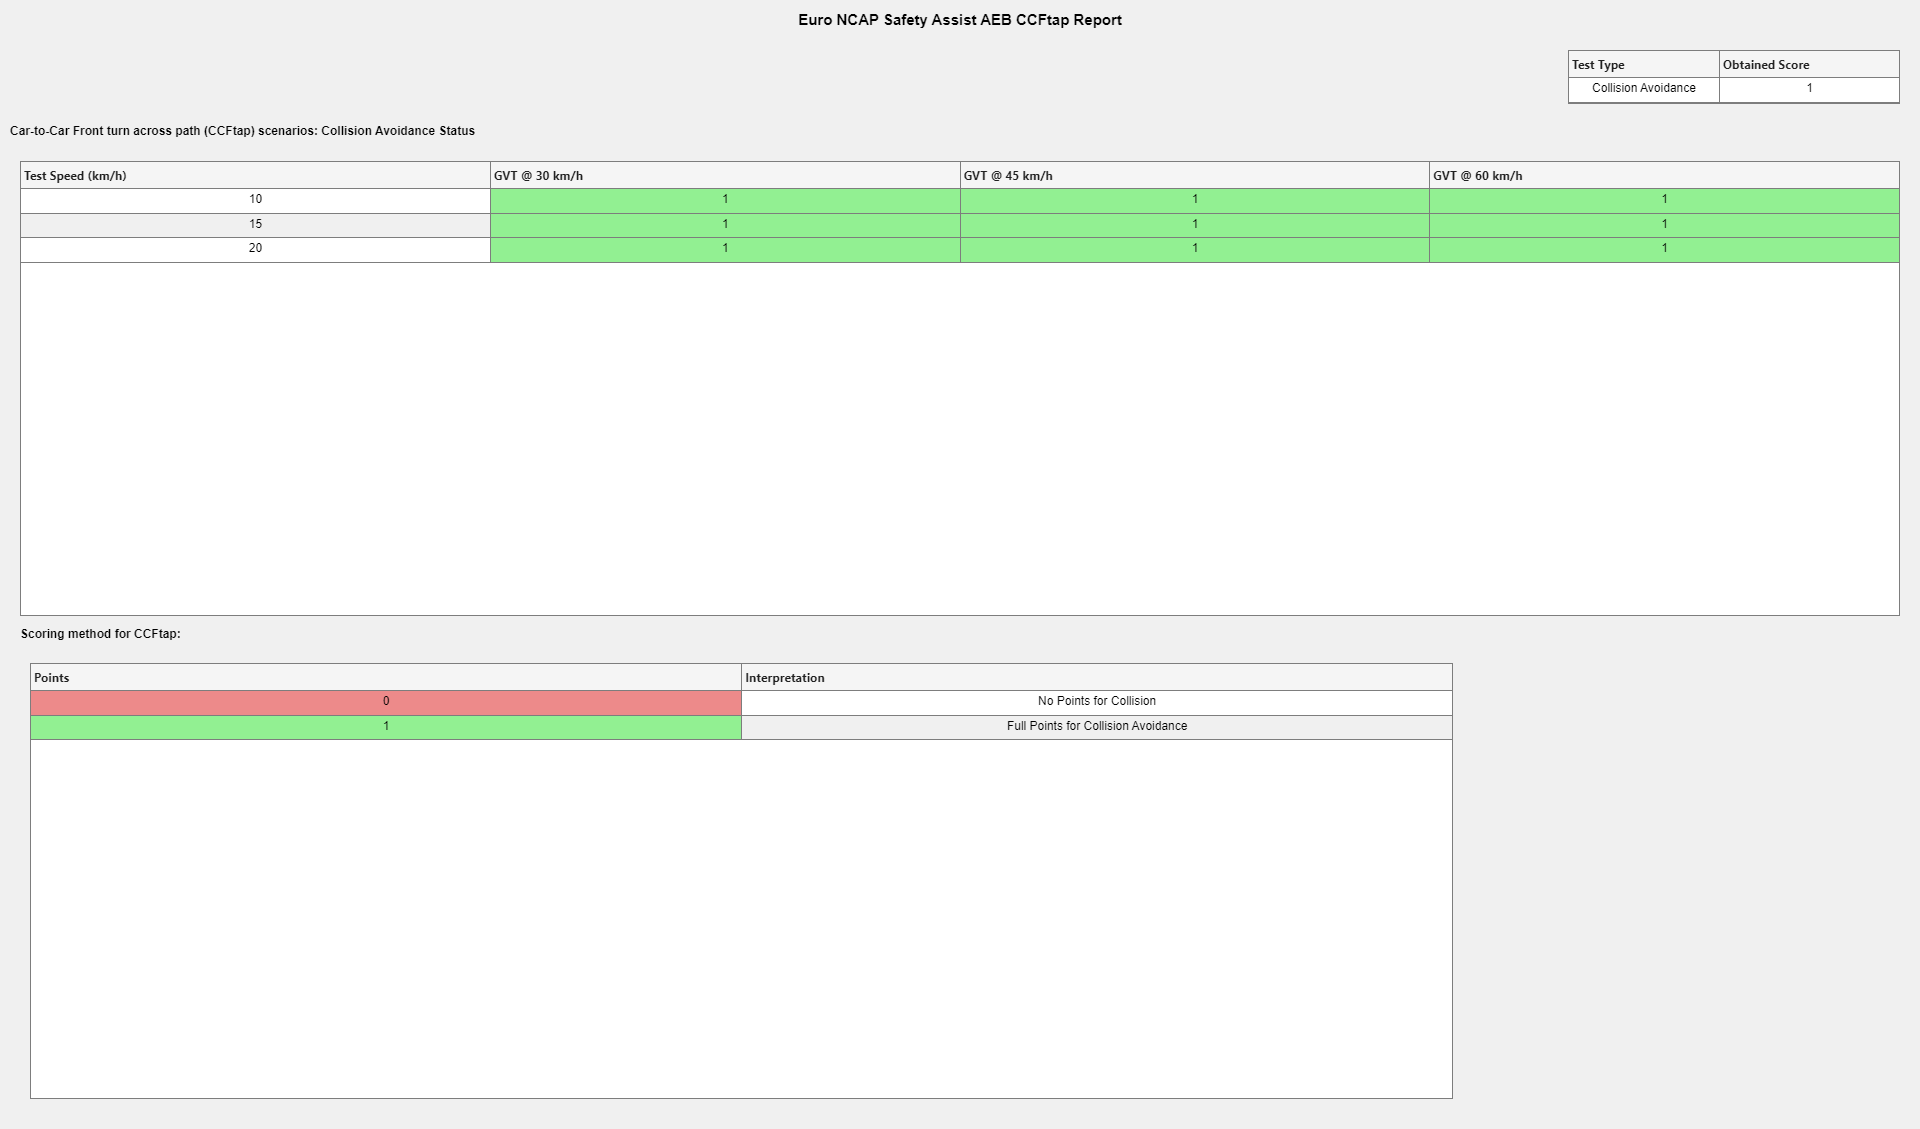This screenshot has height=1129, width=1920.
Task: Select the Obtained Score header
Action: pyautogui.click(x=1808, y=65)
